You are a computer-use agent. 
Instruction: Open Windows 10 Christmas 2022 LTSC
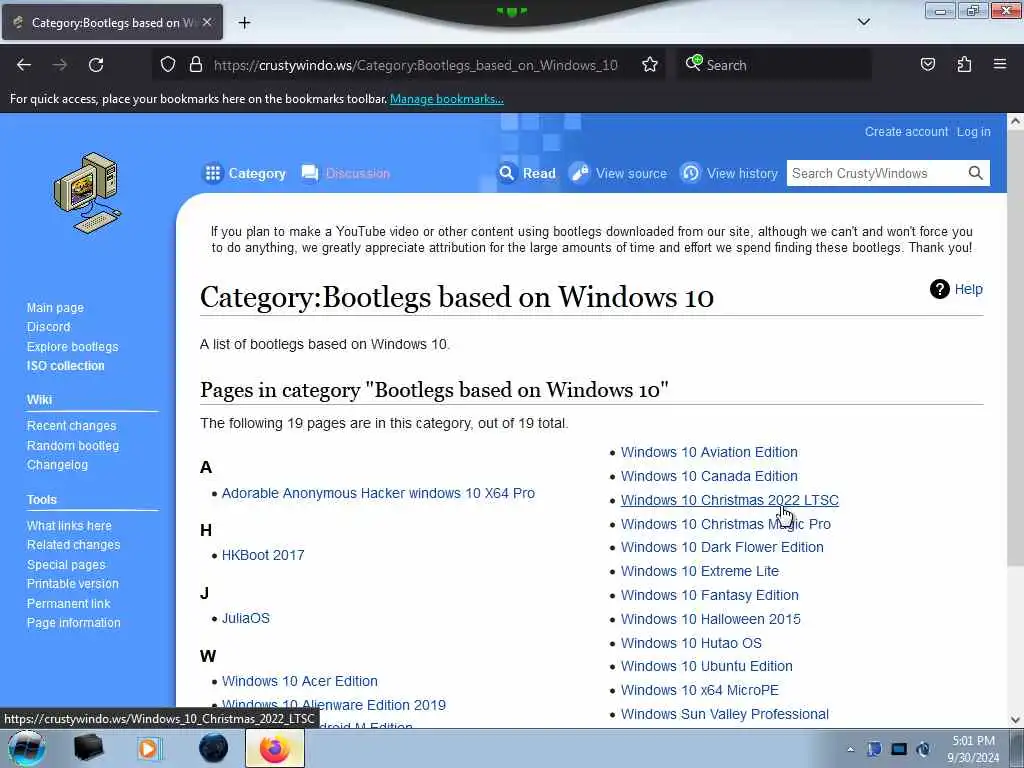[x=729, y=500]
